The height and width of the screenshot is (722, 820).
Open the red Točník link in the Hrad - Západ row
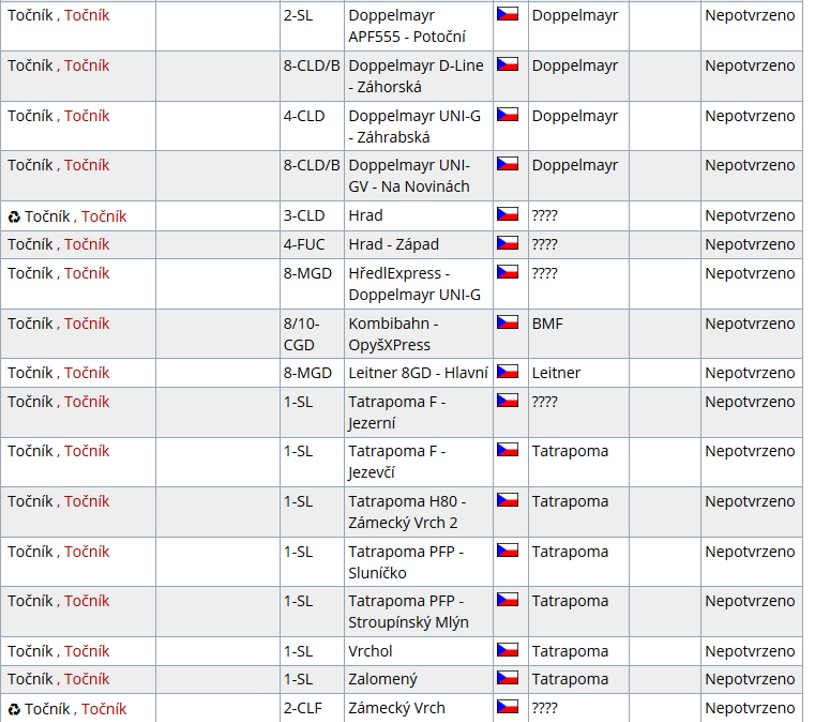87,244
